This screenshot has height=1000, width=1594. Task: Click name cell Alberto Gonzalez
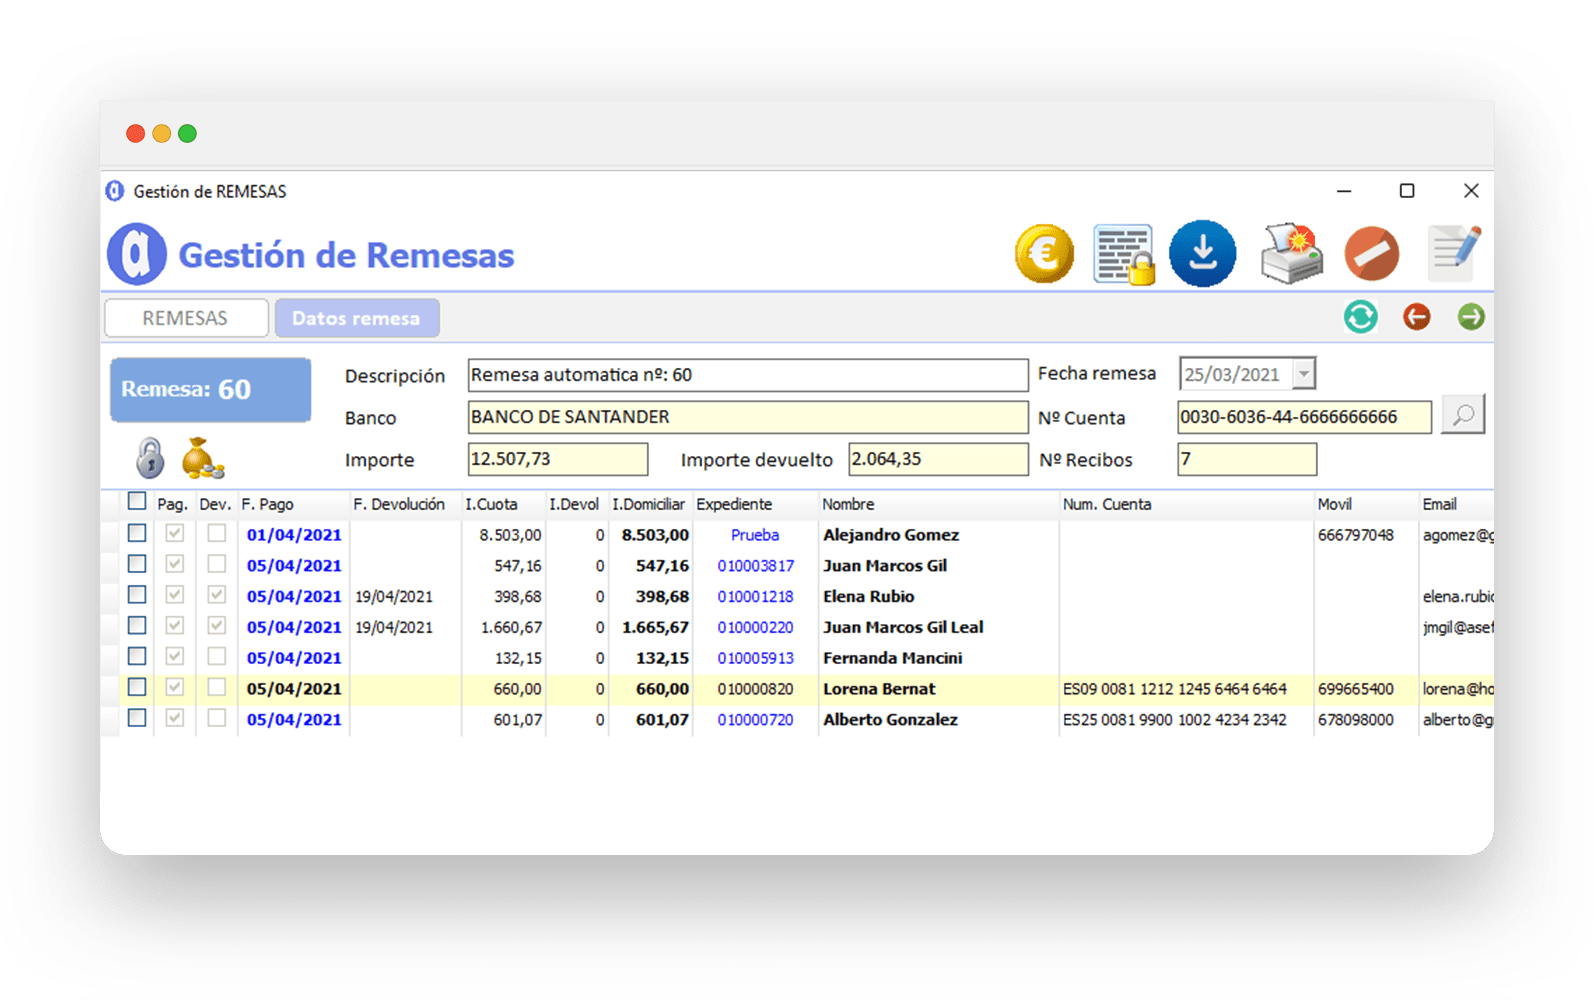click(x=890, y=720)
